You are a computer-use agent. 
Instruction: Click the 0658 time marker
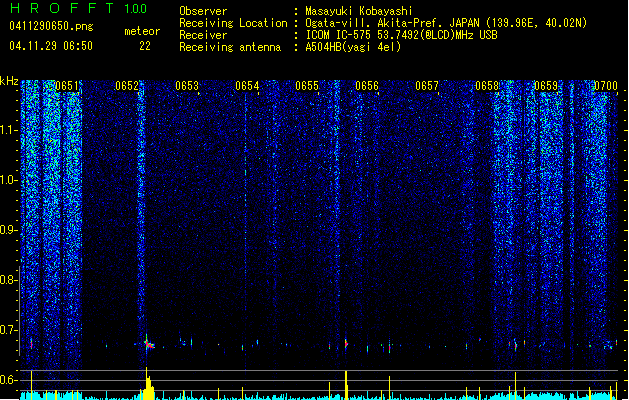pos(487,86)
